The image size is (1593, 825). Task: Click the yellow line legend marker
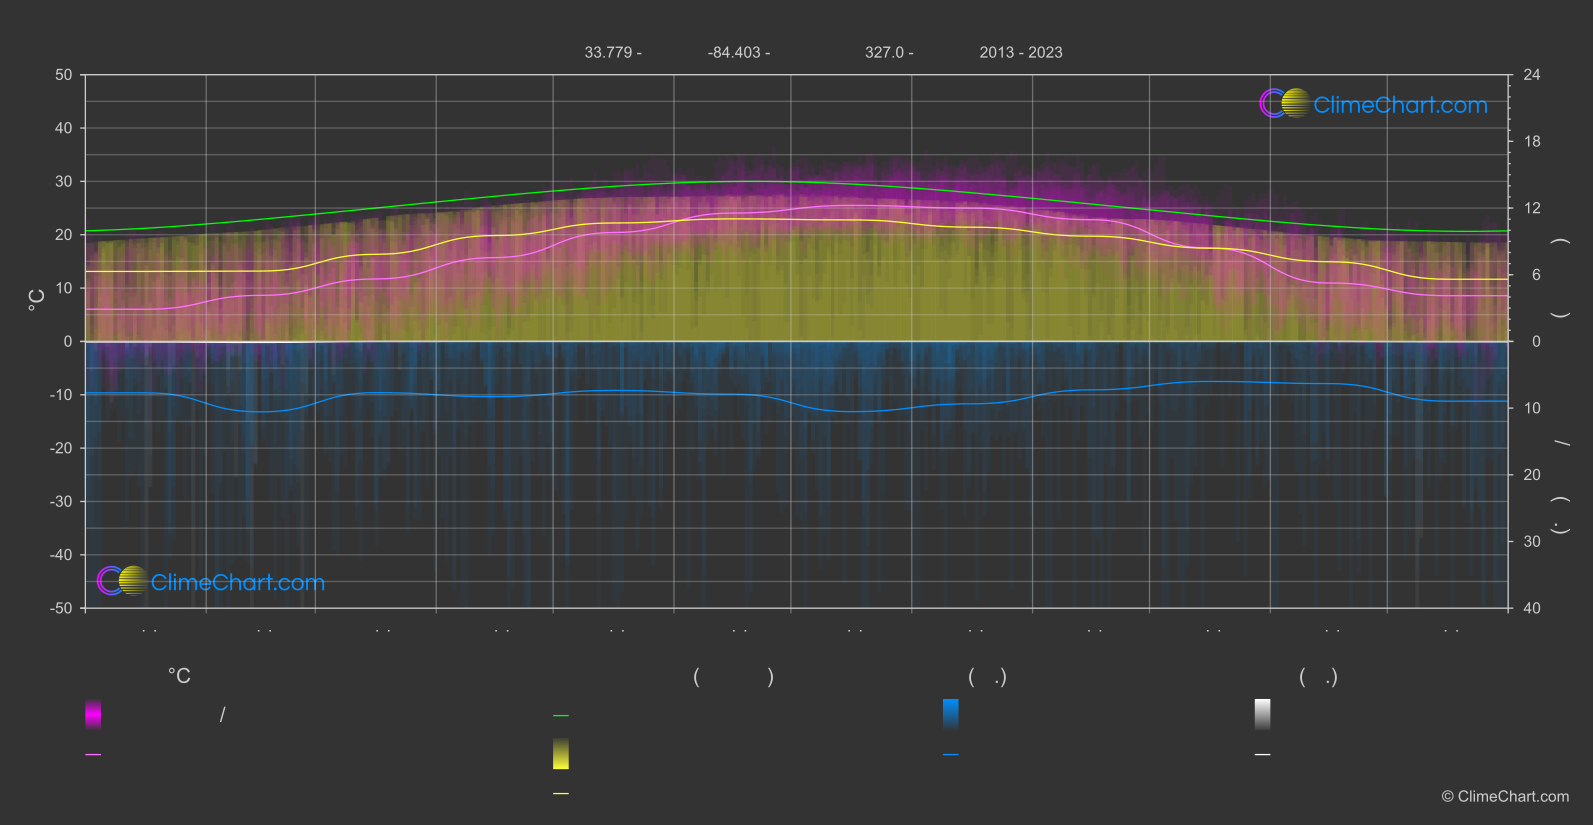click(x=561, y=794)
